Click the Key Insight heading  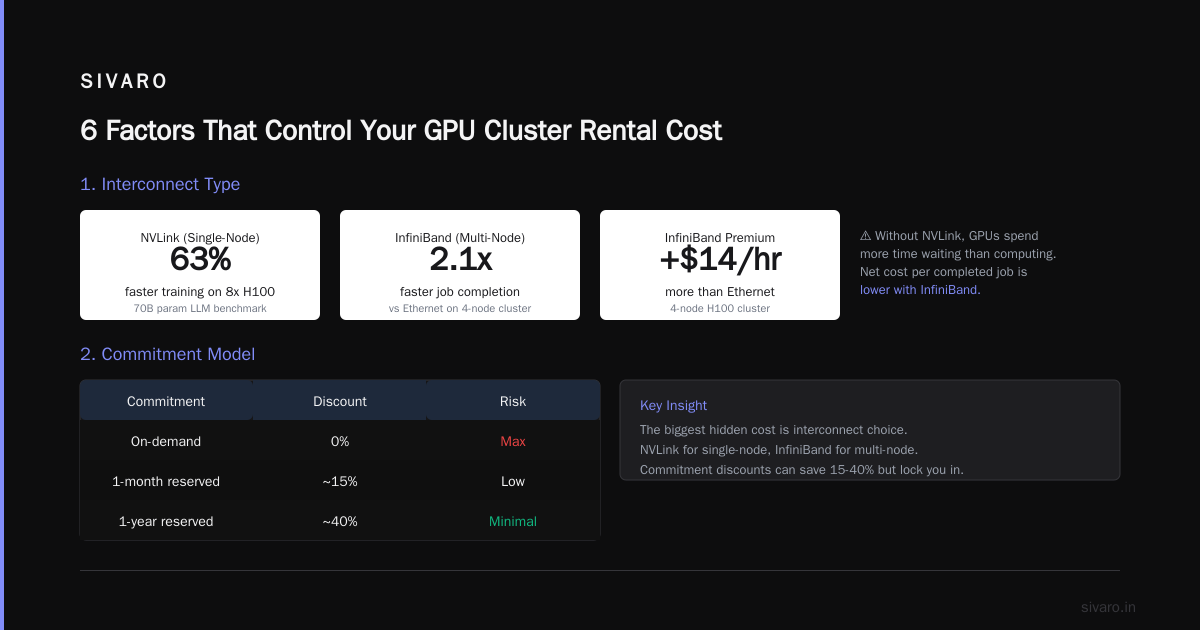coord(673,405)
